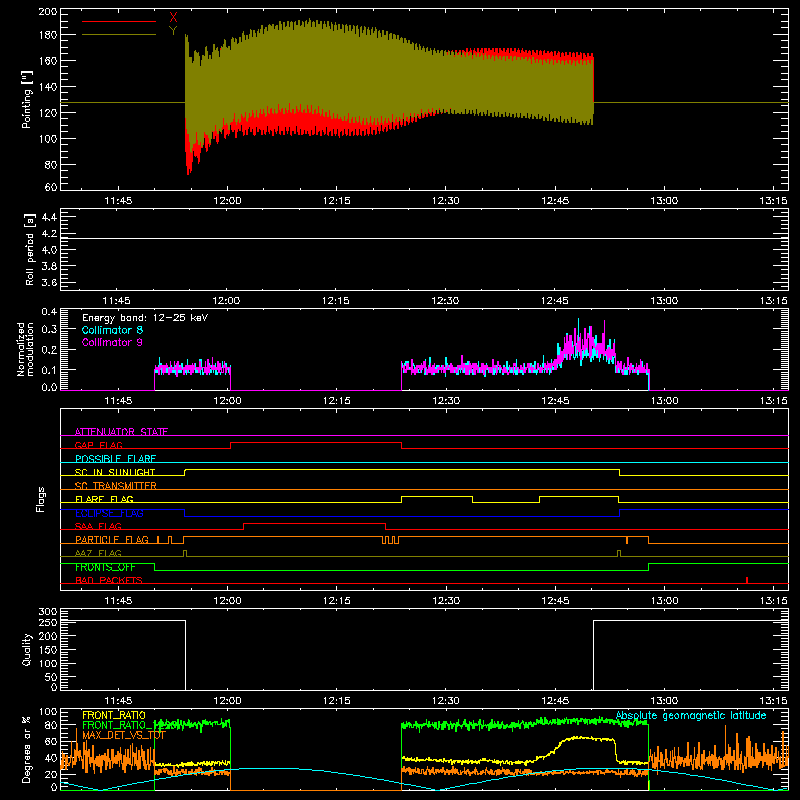The height and width of the screenshot is (800, 800).
Task: Click the 'Normalized modulation' axis title
Action: (26, 349)
